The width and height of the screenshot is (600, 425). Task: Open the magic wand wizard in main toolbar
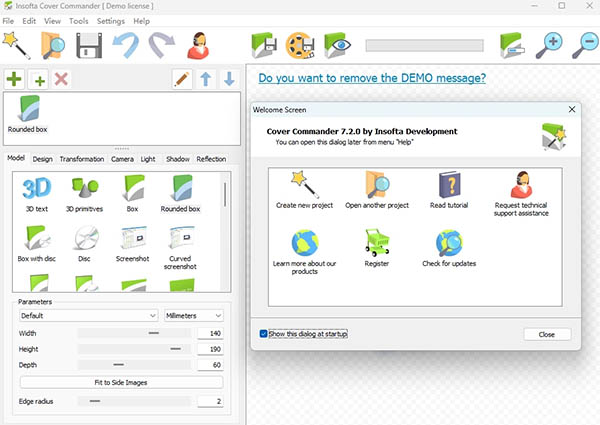[x=16, y=46]
